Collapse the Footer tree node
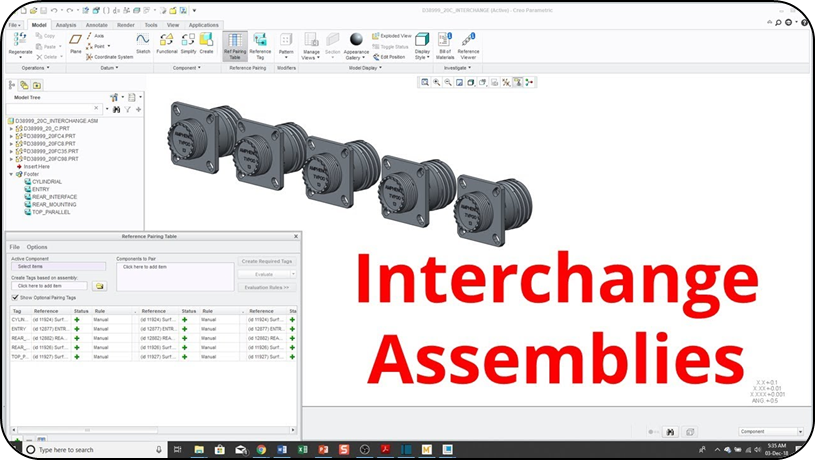The image size is (815, 460). pos(11,174)
